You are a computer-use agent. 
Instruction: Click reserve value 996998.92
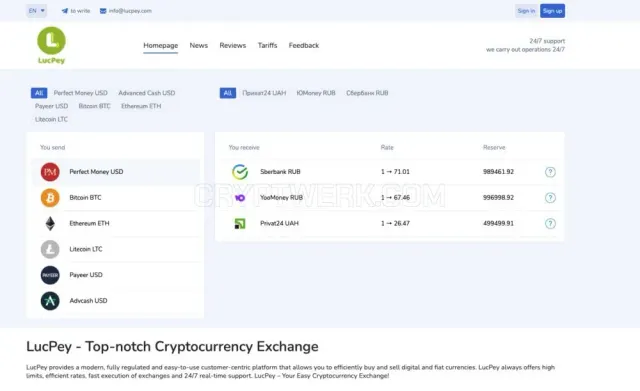(x=498, y=198)
